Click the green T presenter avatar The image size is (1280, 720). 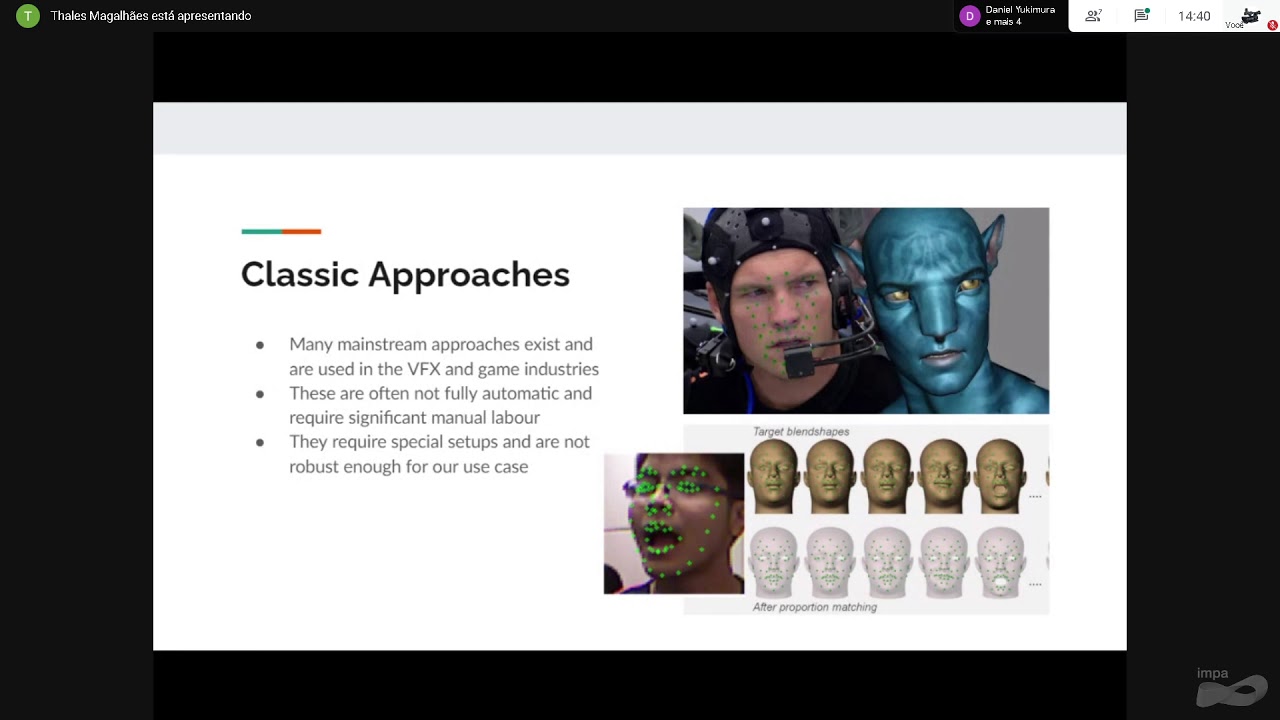(28, 16)
